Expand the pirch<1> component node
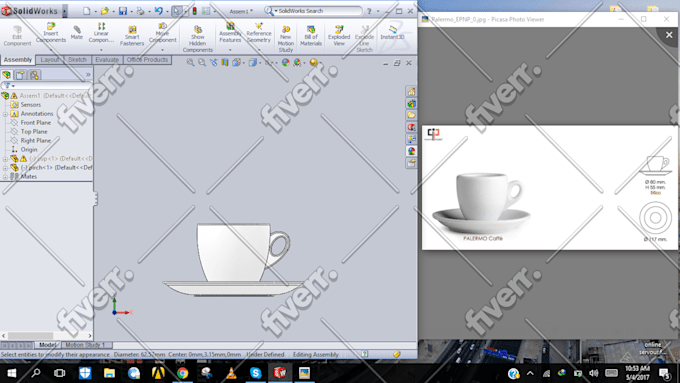 (5, 168)
